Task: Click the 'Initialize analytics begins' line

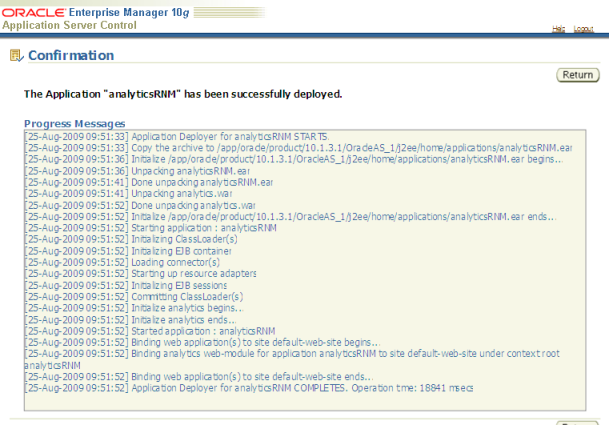Action: coord(134,308)
